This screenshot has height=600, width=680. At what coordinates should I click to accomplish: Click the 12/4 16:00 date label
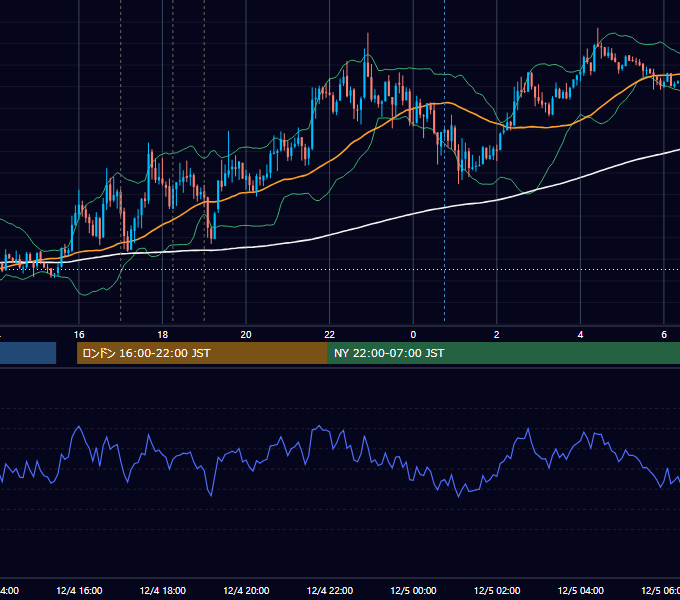click(x=79, y=591)
